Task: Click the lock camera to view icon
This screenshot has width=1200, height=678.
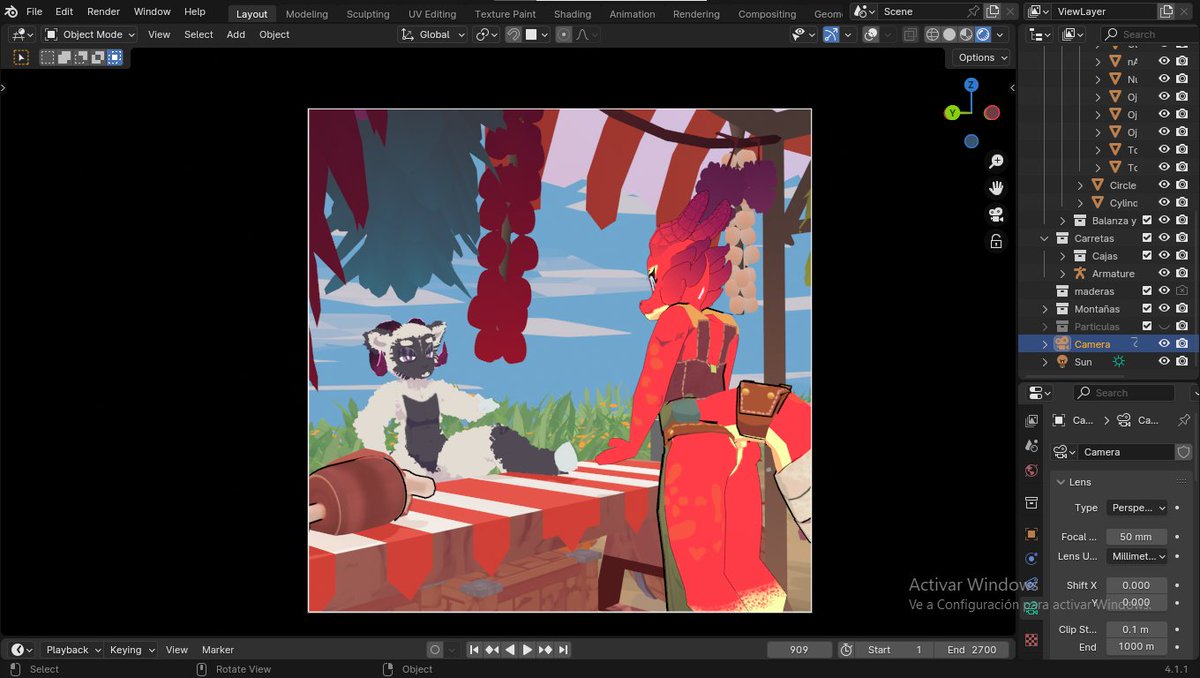Action: (x=996, y=242)
